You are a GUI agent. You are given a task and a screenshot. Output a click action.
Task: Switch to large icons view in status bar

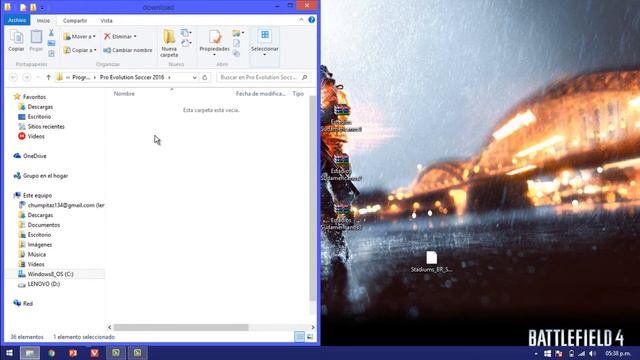coord(310,337)
